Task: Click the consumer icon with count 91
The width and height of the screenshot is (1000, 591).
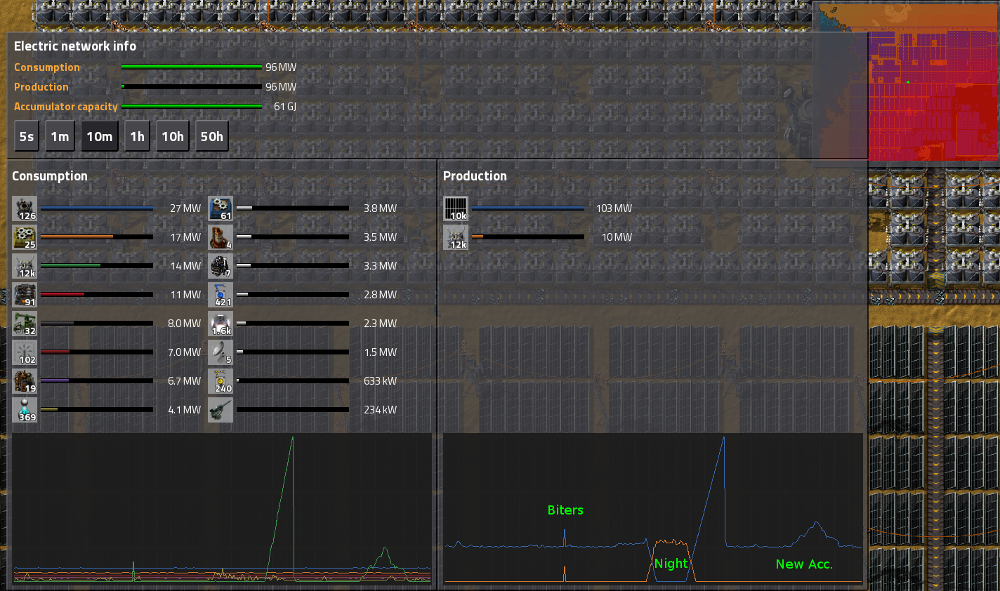Action: (x=25, y=295)
